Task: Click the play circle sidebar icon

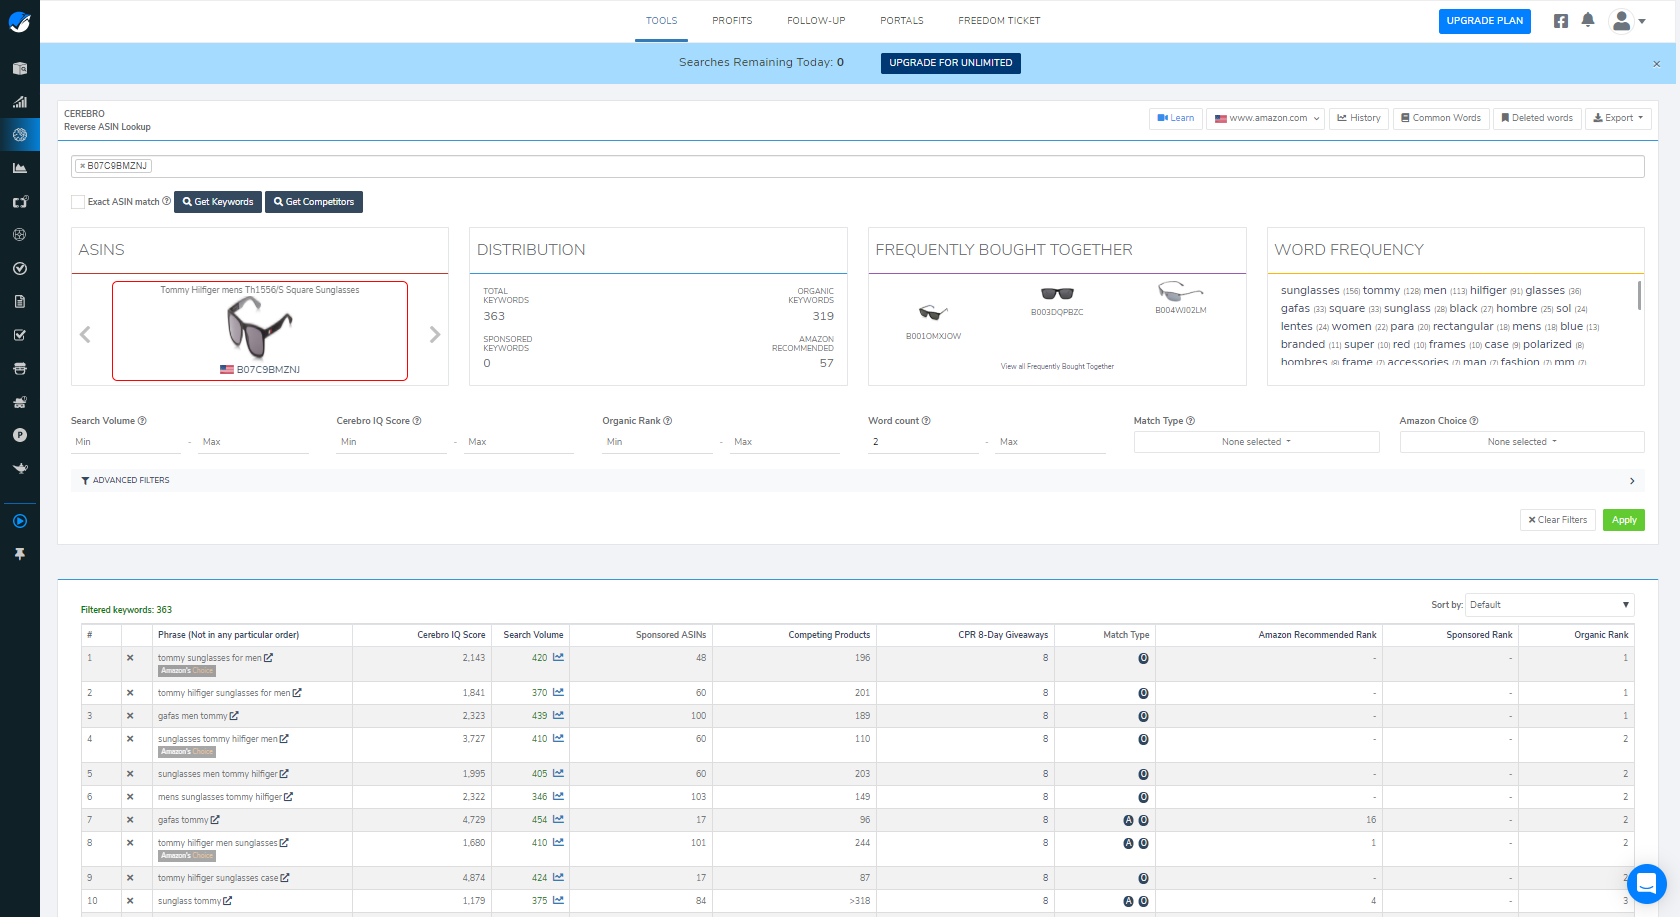Action: coord(20,521)
